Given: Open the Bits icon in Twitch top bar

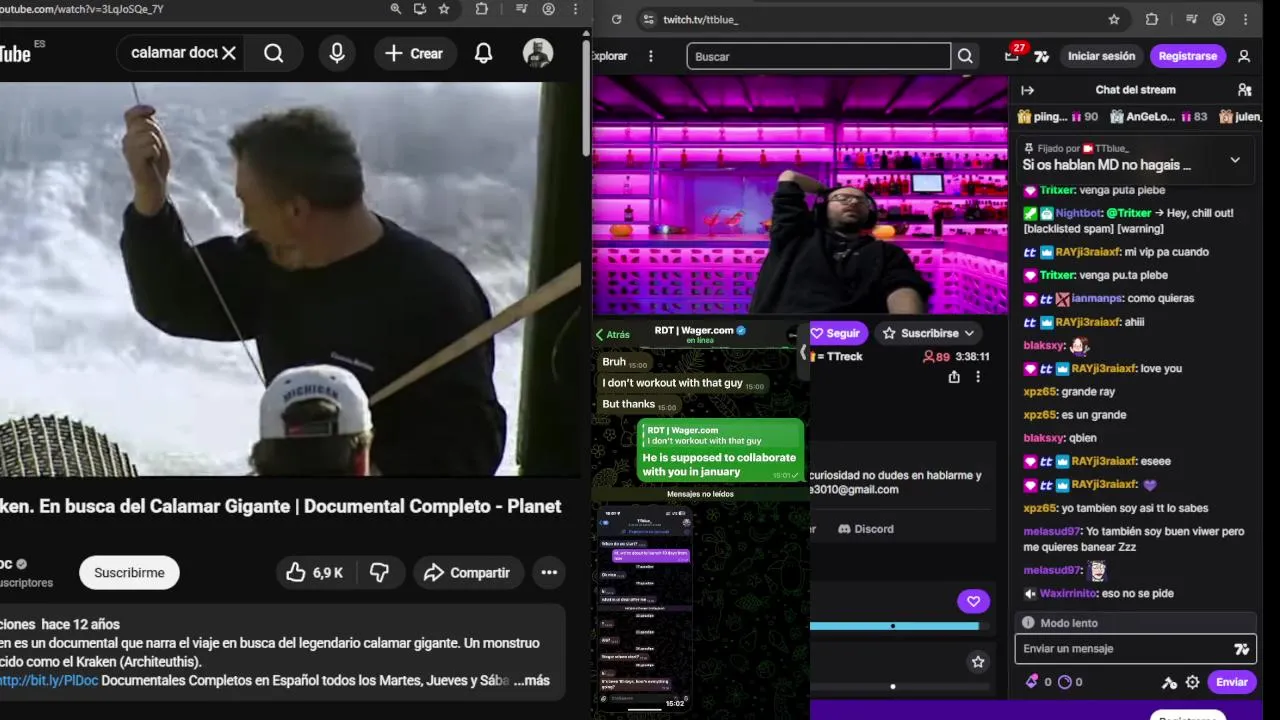Looking at the screenshot, I should (x=1042, y=57).
